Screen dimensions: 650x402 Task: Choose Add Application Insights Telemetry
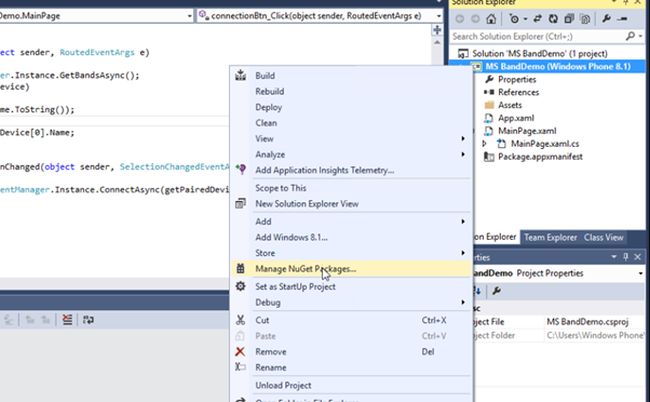tap(352, 170)
